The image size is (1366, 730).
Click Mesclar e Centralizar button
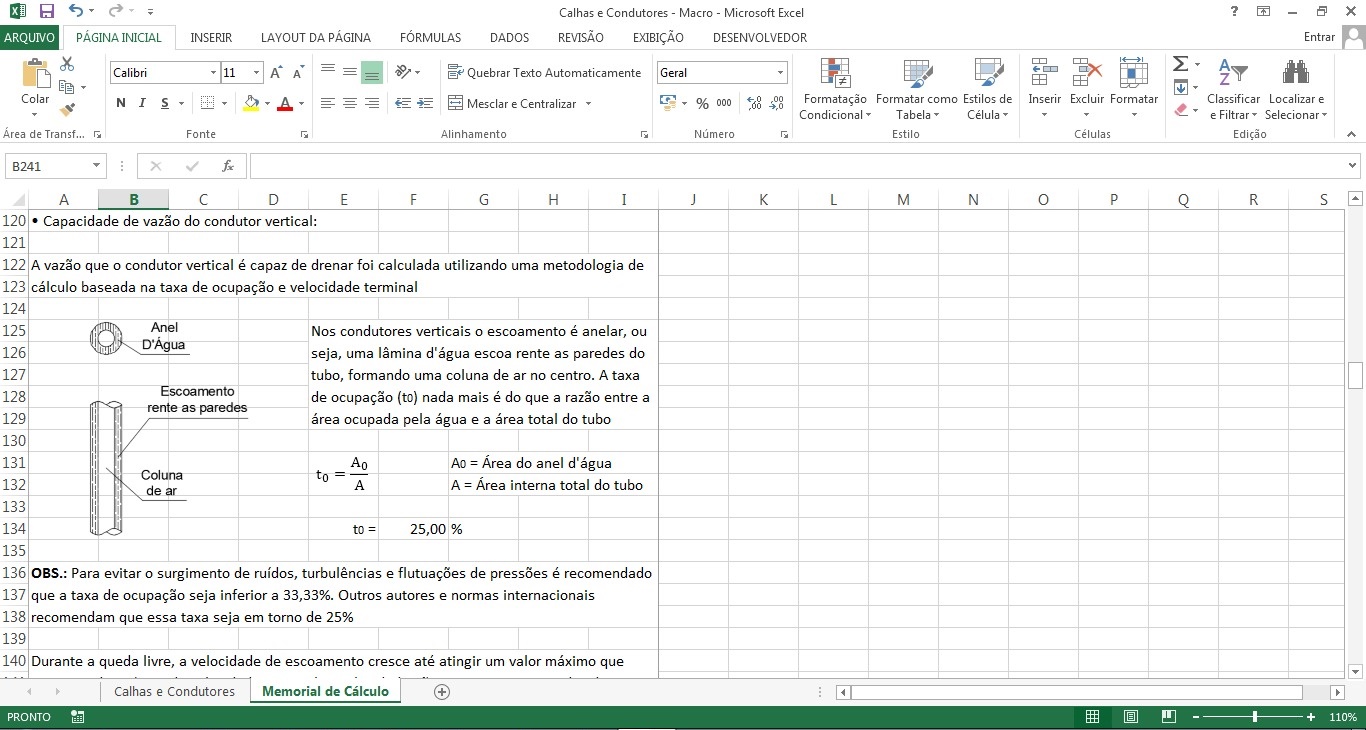(511, 103)
